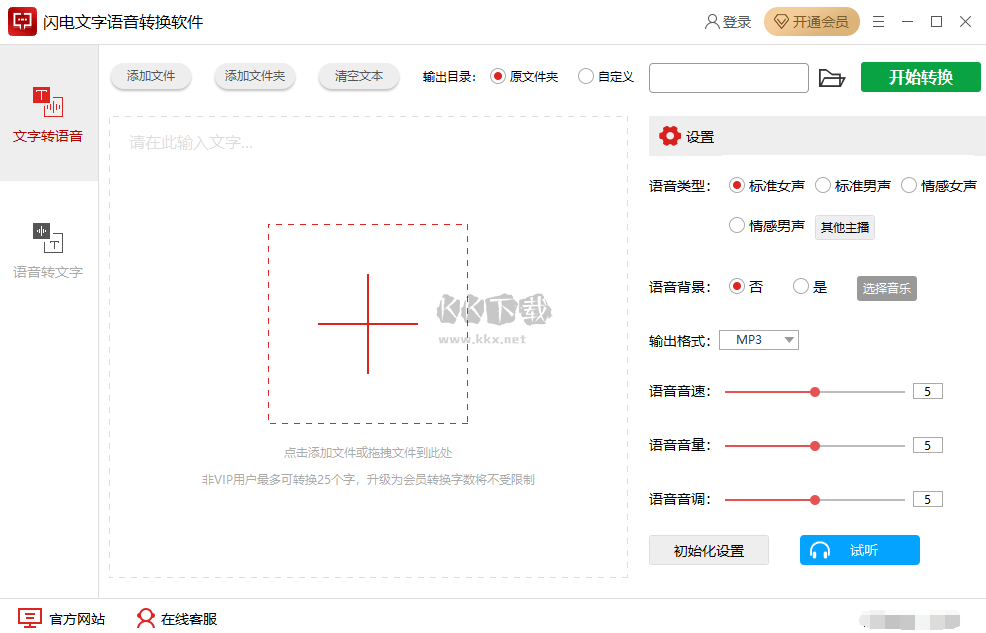Viewport: 986px width, 633px height.
Task: Adjust the 语音音速 speed slider
Action: pyautogui.click(x=814, y=392)
